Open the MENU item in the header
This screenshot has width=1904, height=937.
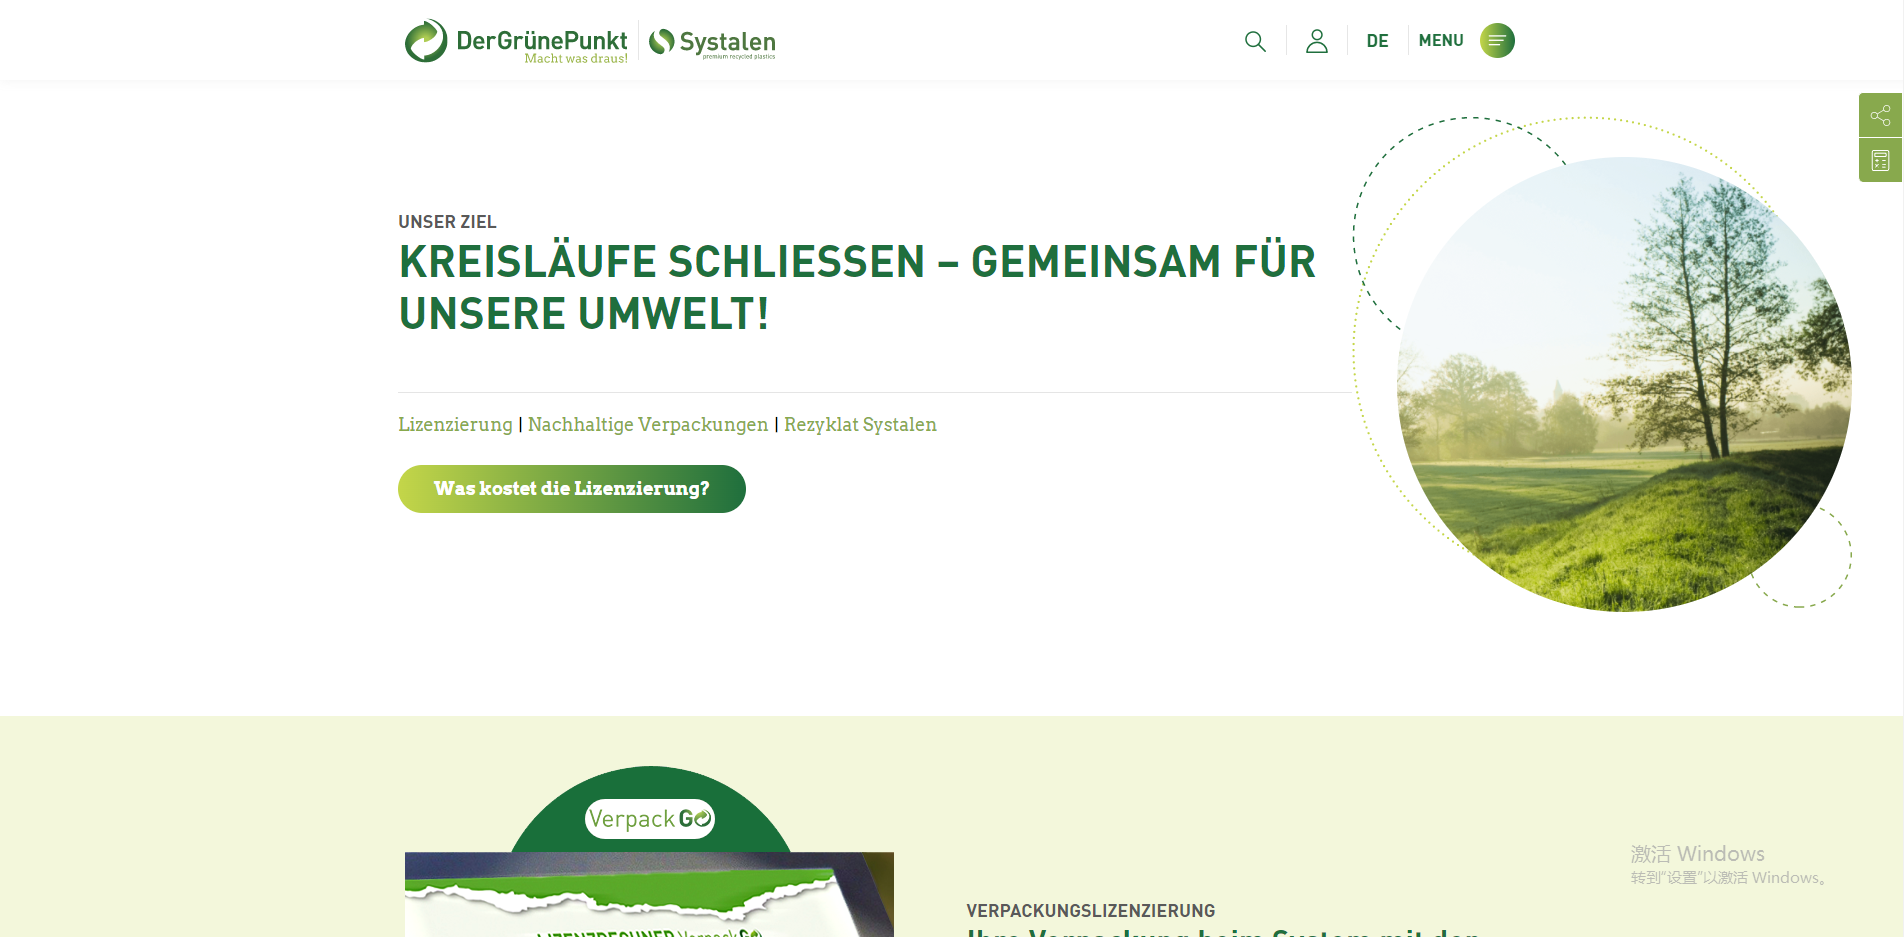coord(1441,40)
